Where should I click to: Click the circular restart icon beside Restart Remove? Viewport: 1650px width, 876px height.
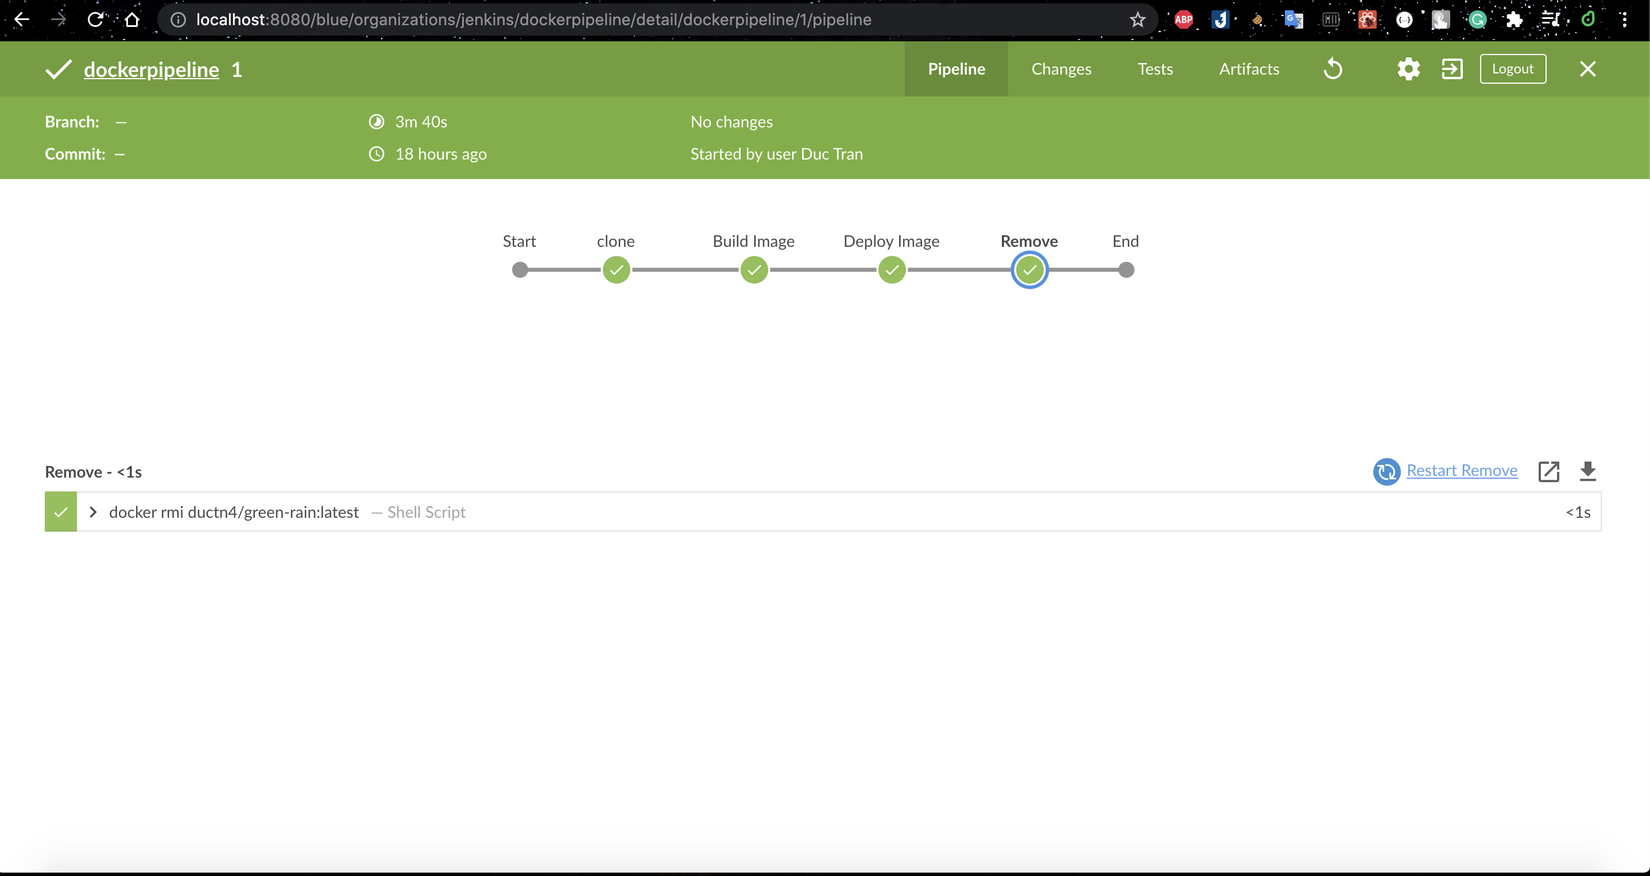coord(1386,472)
